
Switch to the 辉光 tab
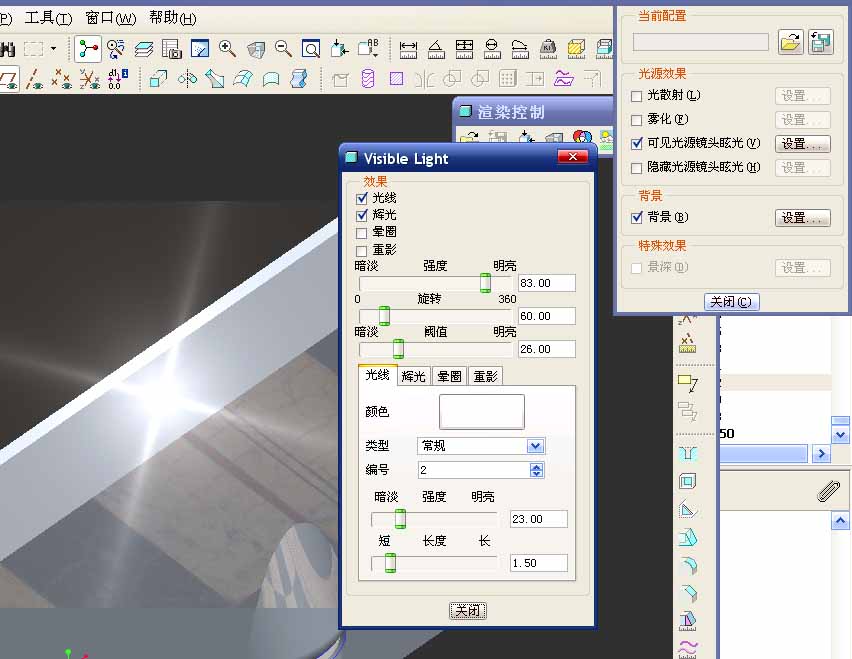pos(413,376)
